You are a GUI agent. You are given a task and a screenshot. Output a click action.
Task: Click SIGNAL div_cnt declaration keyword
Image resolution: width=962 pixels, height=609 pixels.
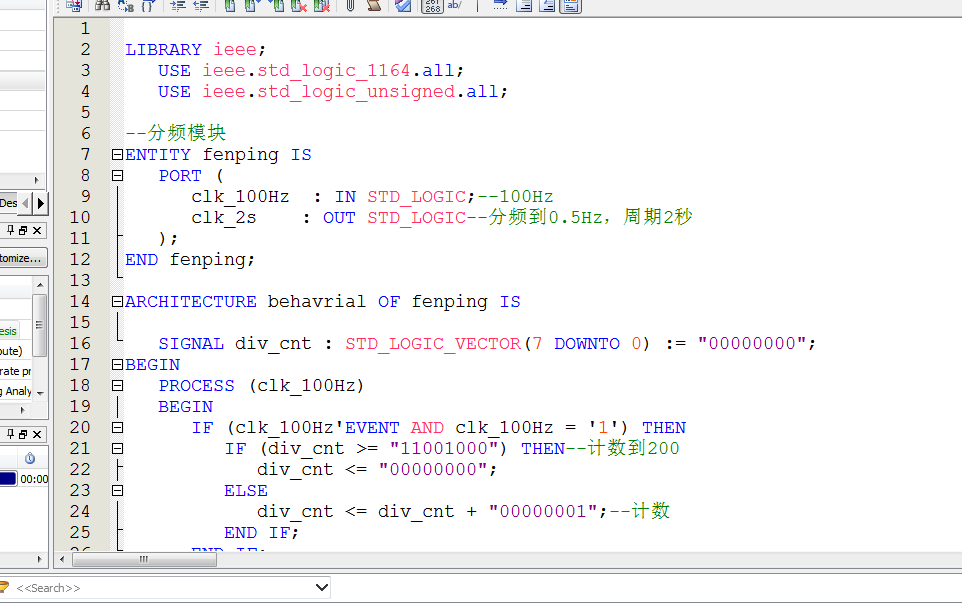click(x=191, y=343)
